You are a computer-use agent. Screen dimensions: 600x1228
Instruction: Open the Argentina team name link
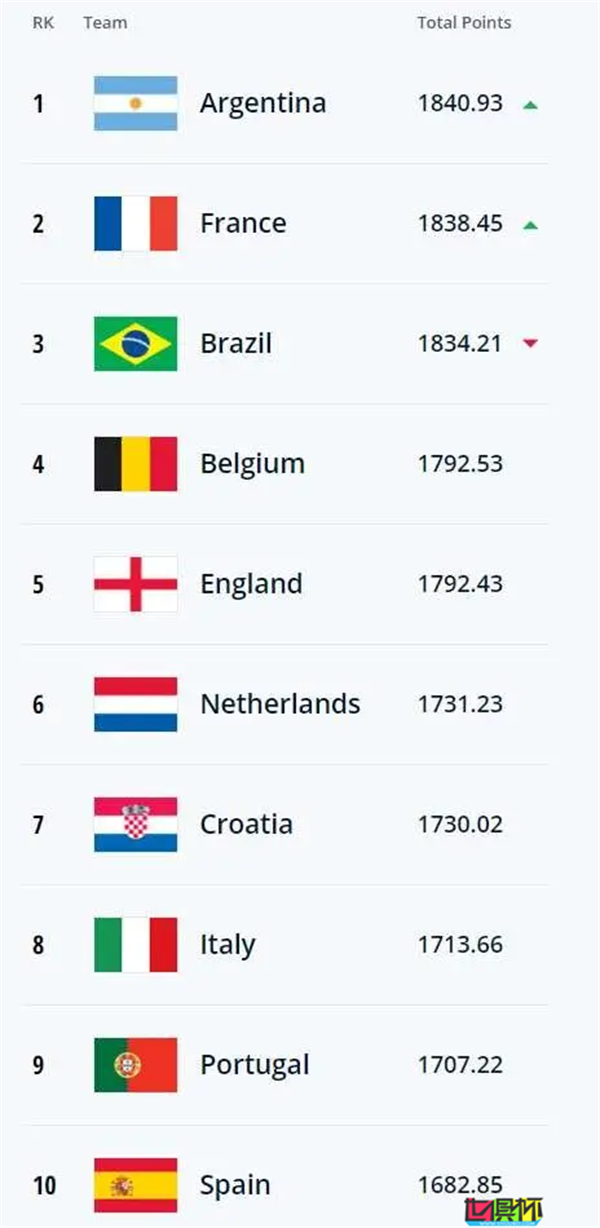[263, 104]
